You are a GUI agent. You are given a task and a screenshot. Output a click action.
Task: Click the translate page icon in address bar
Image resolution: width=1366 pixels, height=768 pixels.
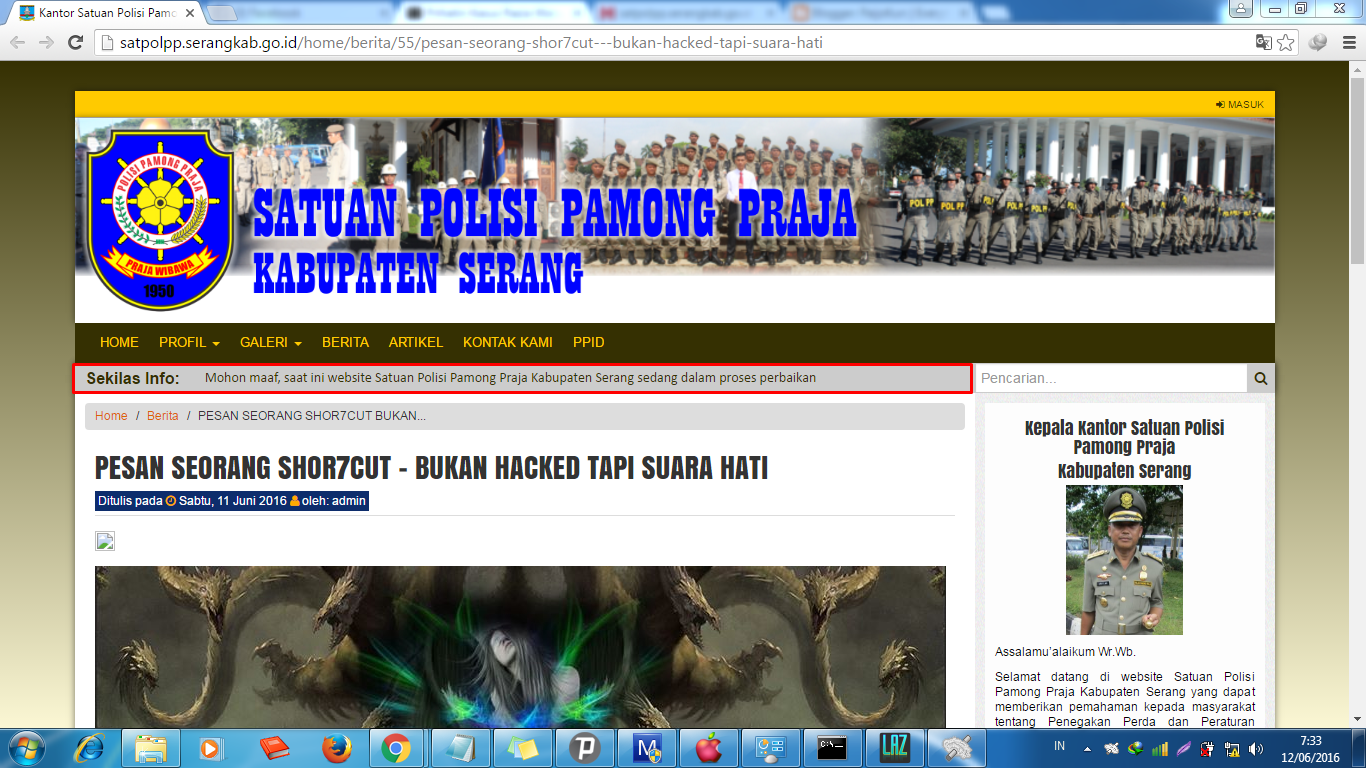(x=1264, y=43)
